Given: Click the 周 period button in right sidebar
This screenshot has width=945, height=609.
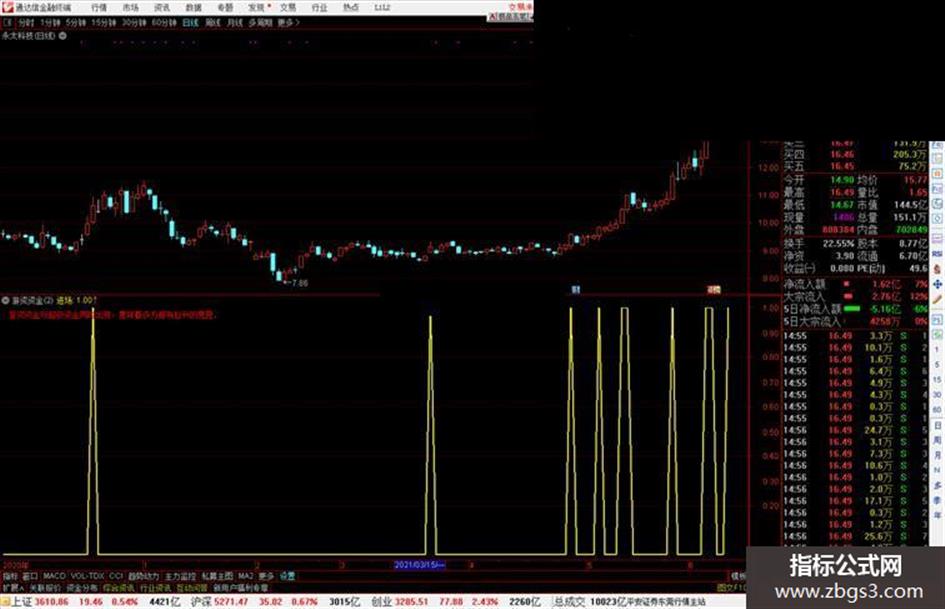Looking at the screenshot, I should click(x=937, y=440).
